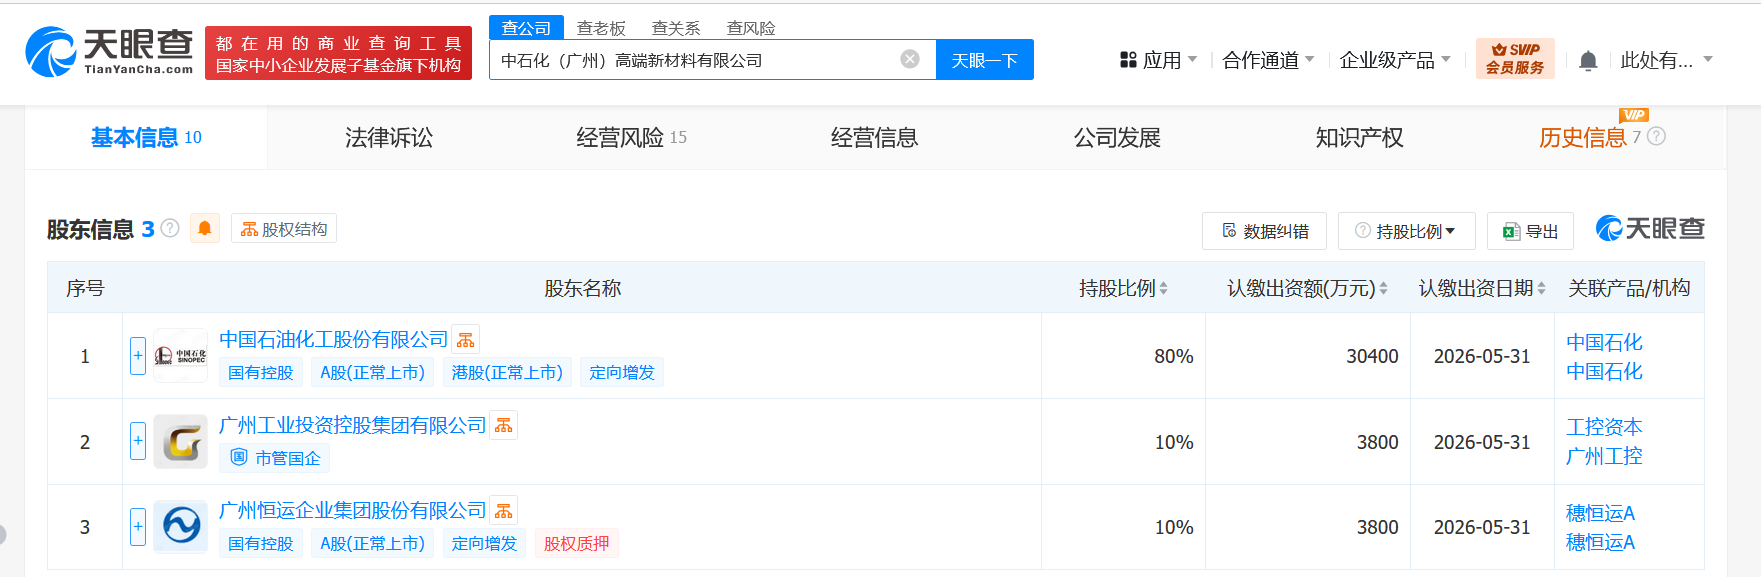Expand row 3 shareholder details with plus

click(138, 526)
